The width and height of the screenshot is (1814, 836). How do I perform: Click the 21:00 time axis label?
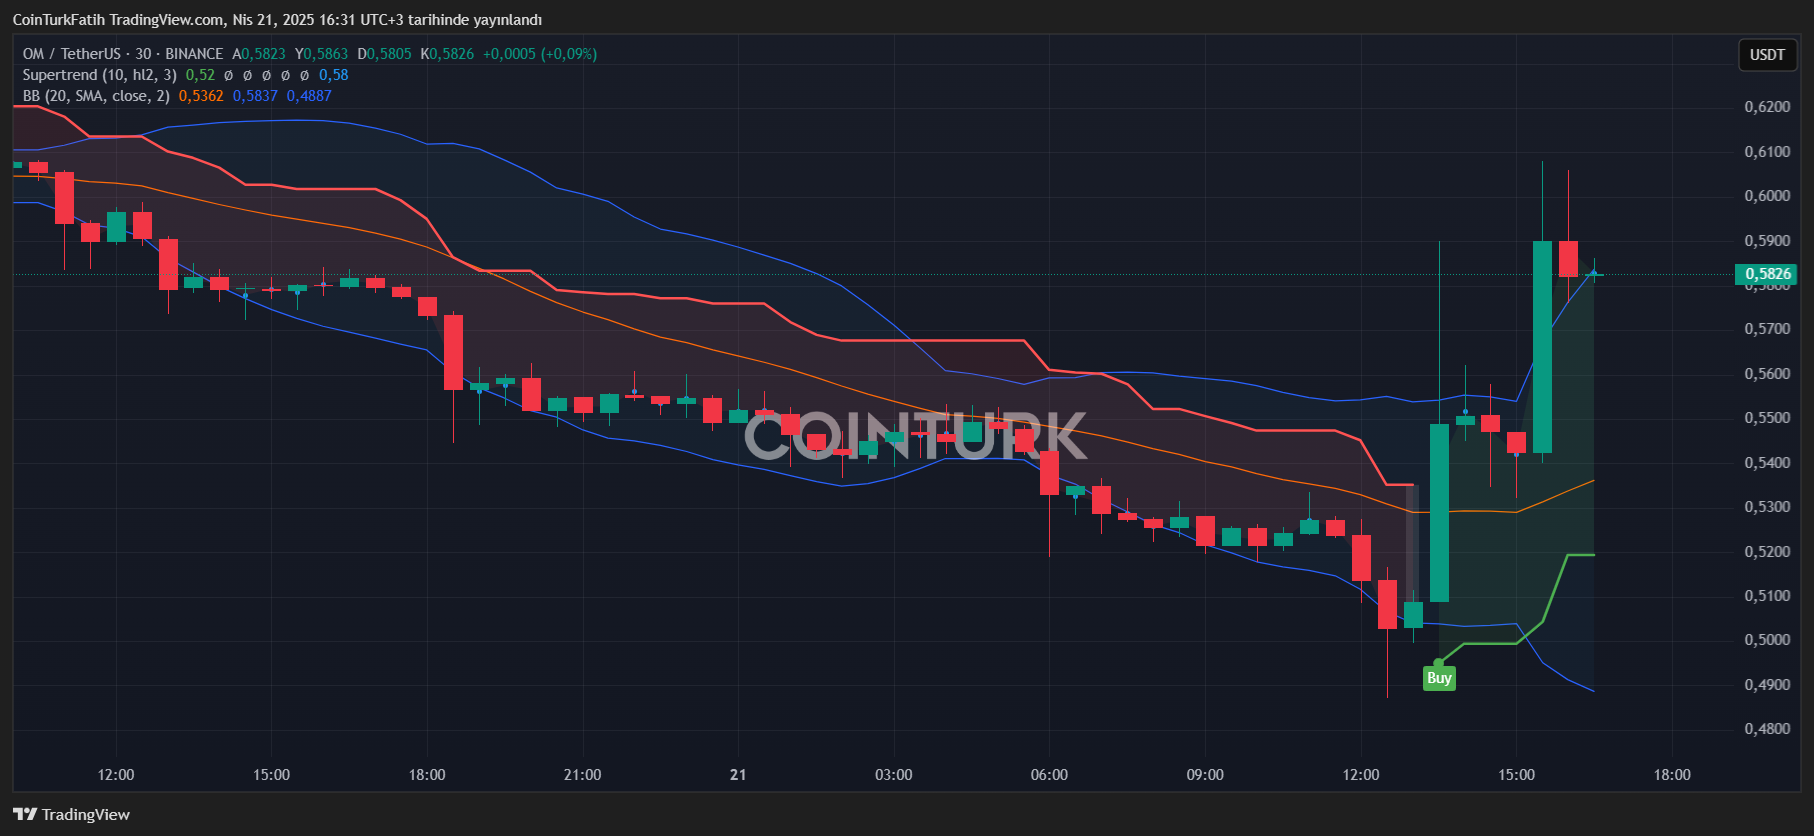pyautogui.click(x=582, y=775)
